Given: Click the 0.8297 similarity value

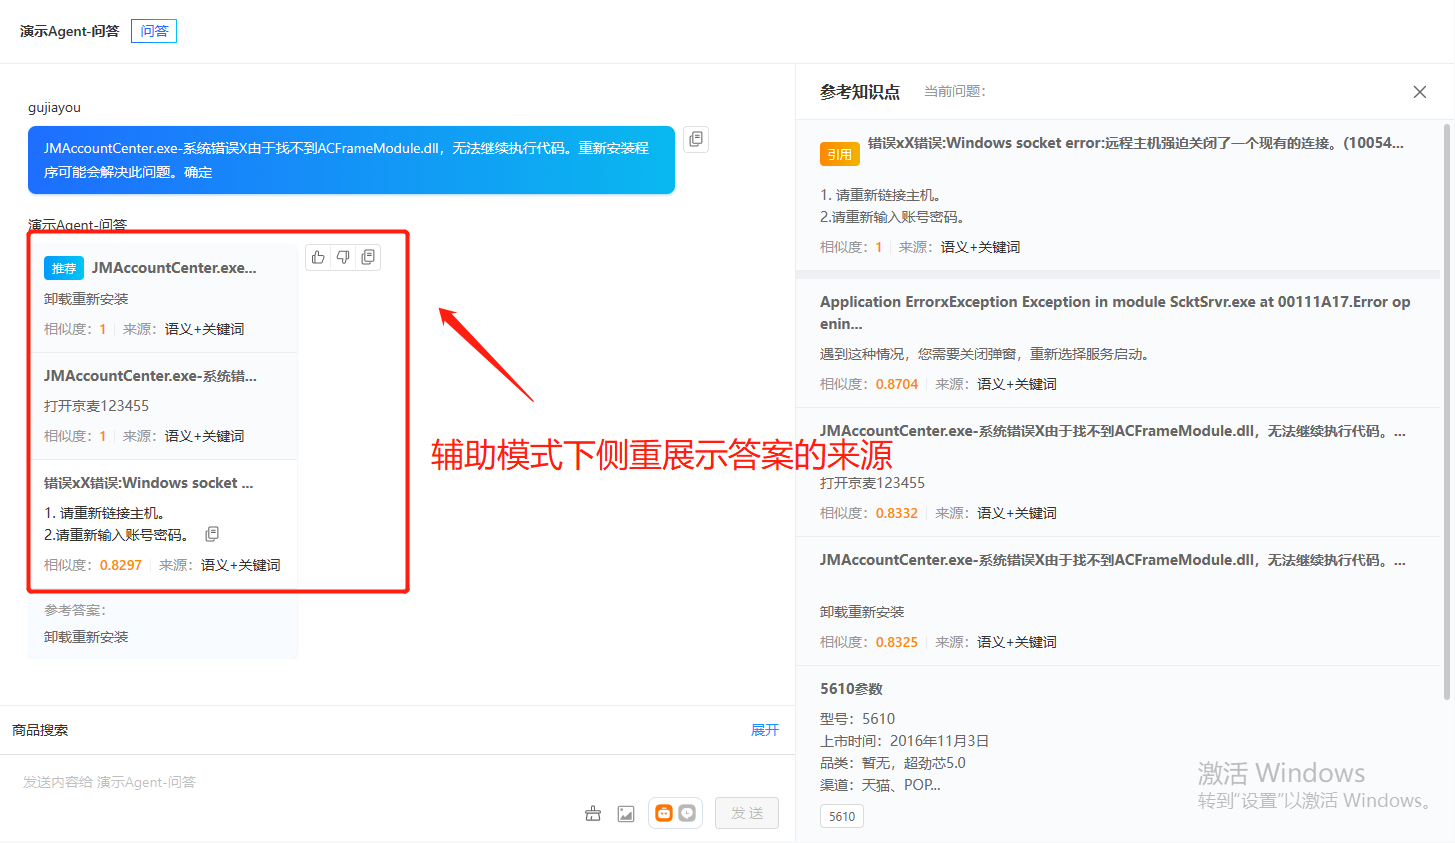Looking at the screenshot, I should [x=121, y=565].
